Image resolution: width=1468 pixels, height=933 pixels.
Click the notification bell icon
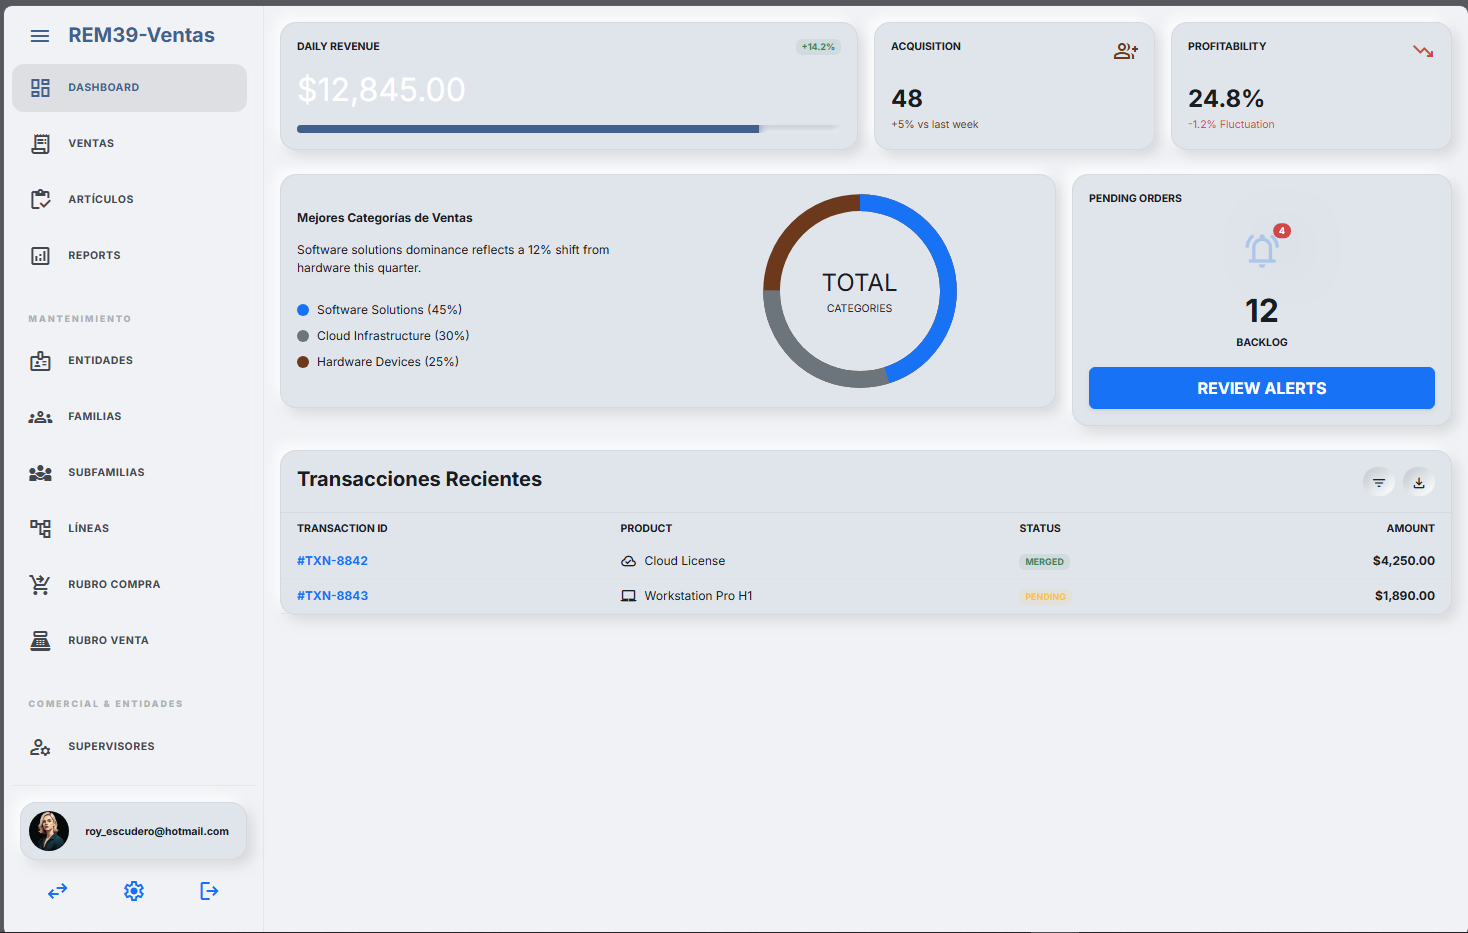(x=1262, y=249)
